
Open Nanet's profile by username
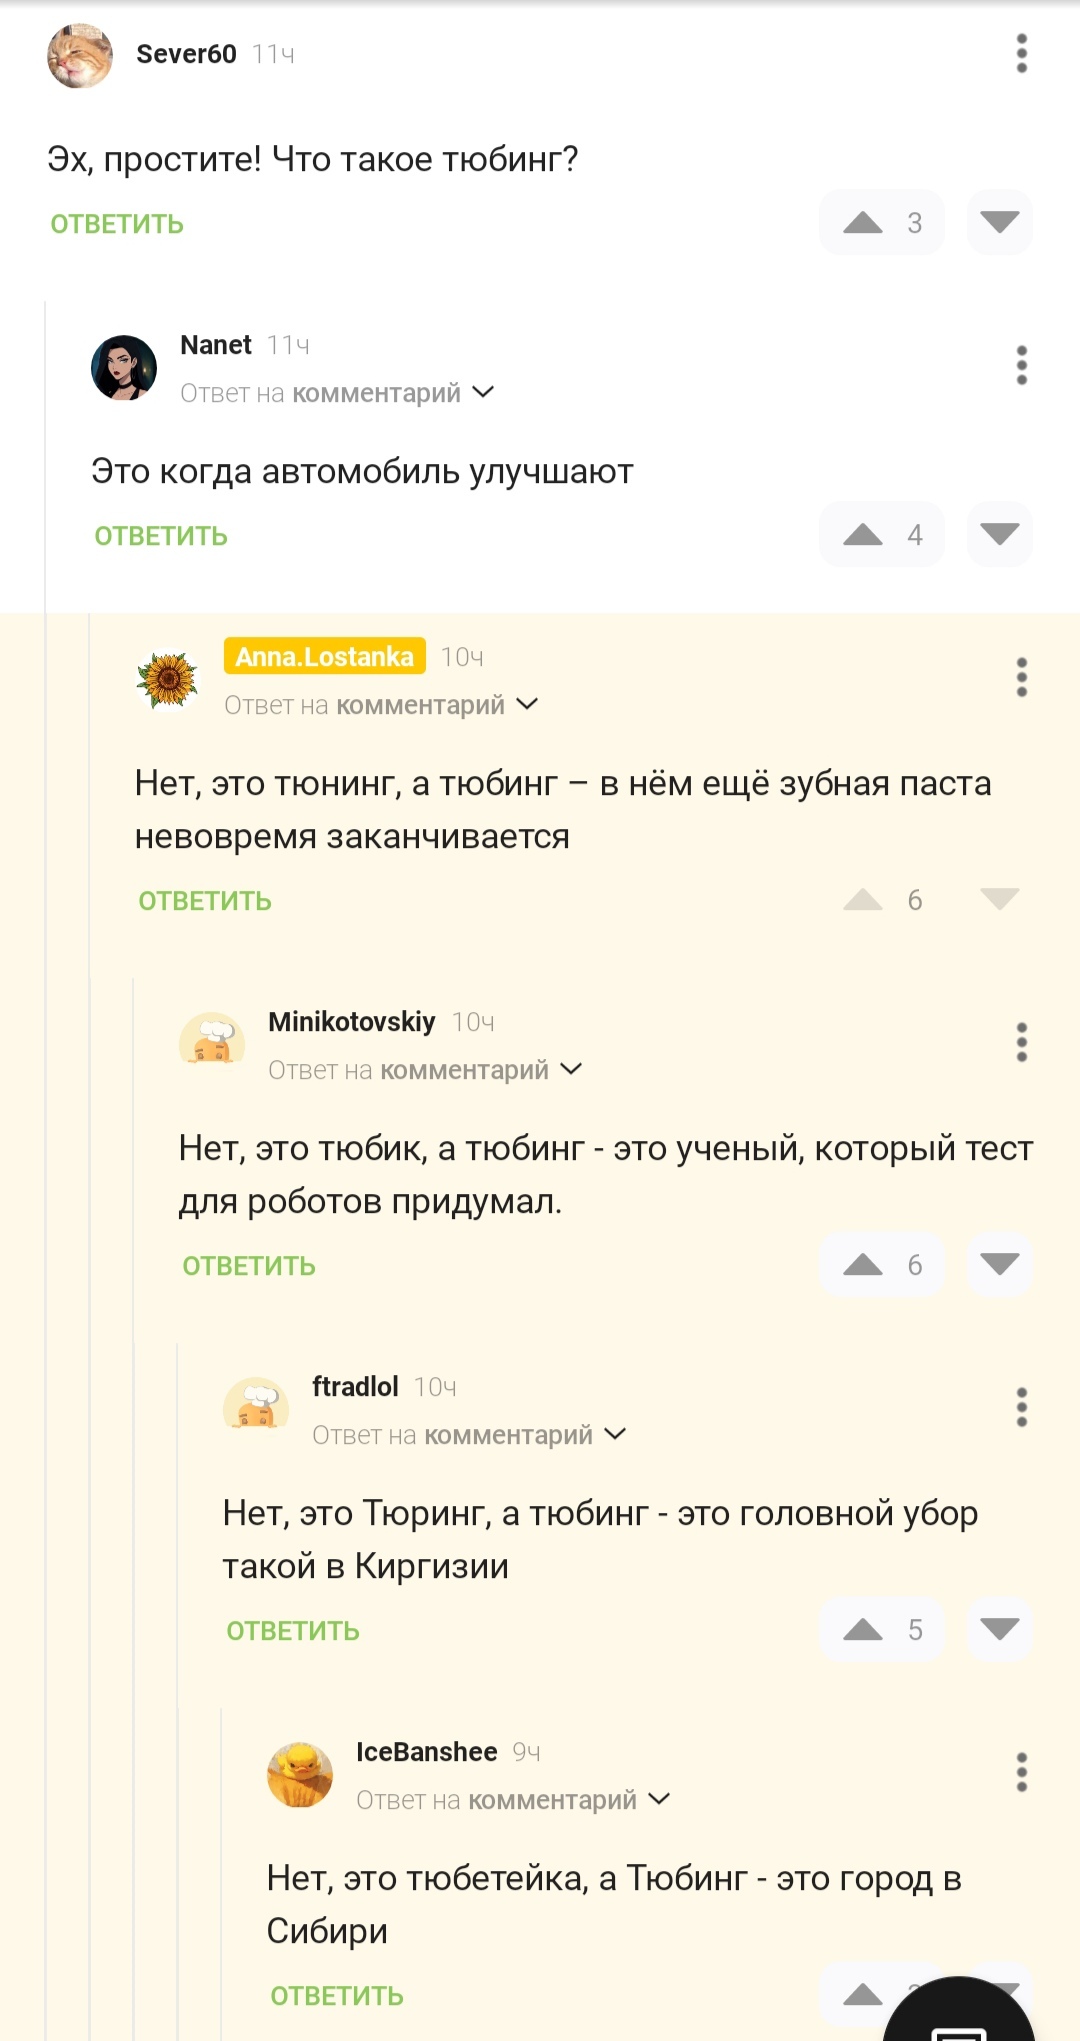point(216,345)
